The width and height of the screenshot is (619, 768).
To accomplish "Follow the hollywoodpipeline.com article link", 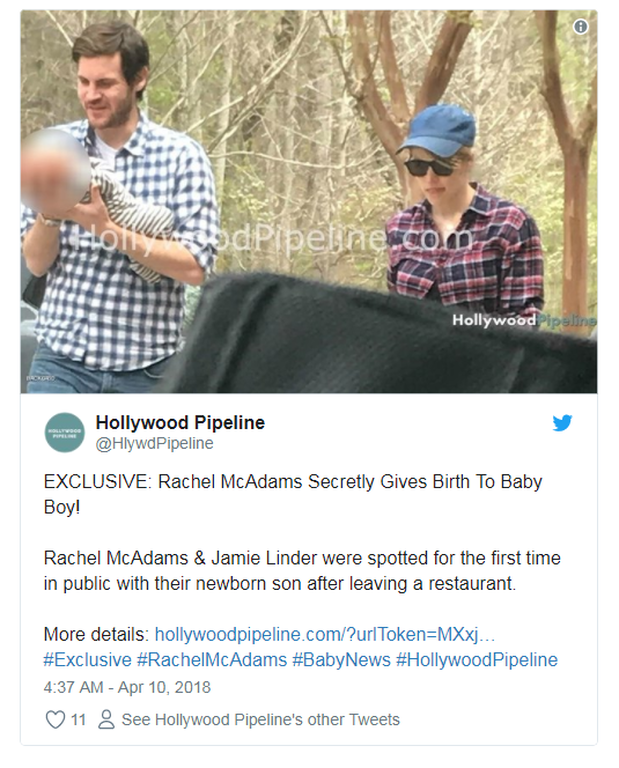I will tap(325, 634).
